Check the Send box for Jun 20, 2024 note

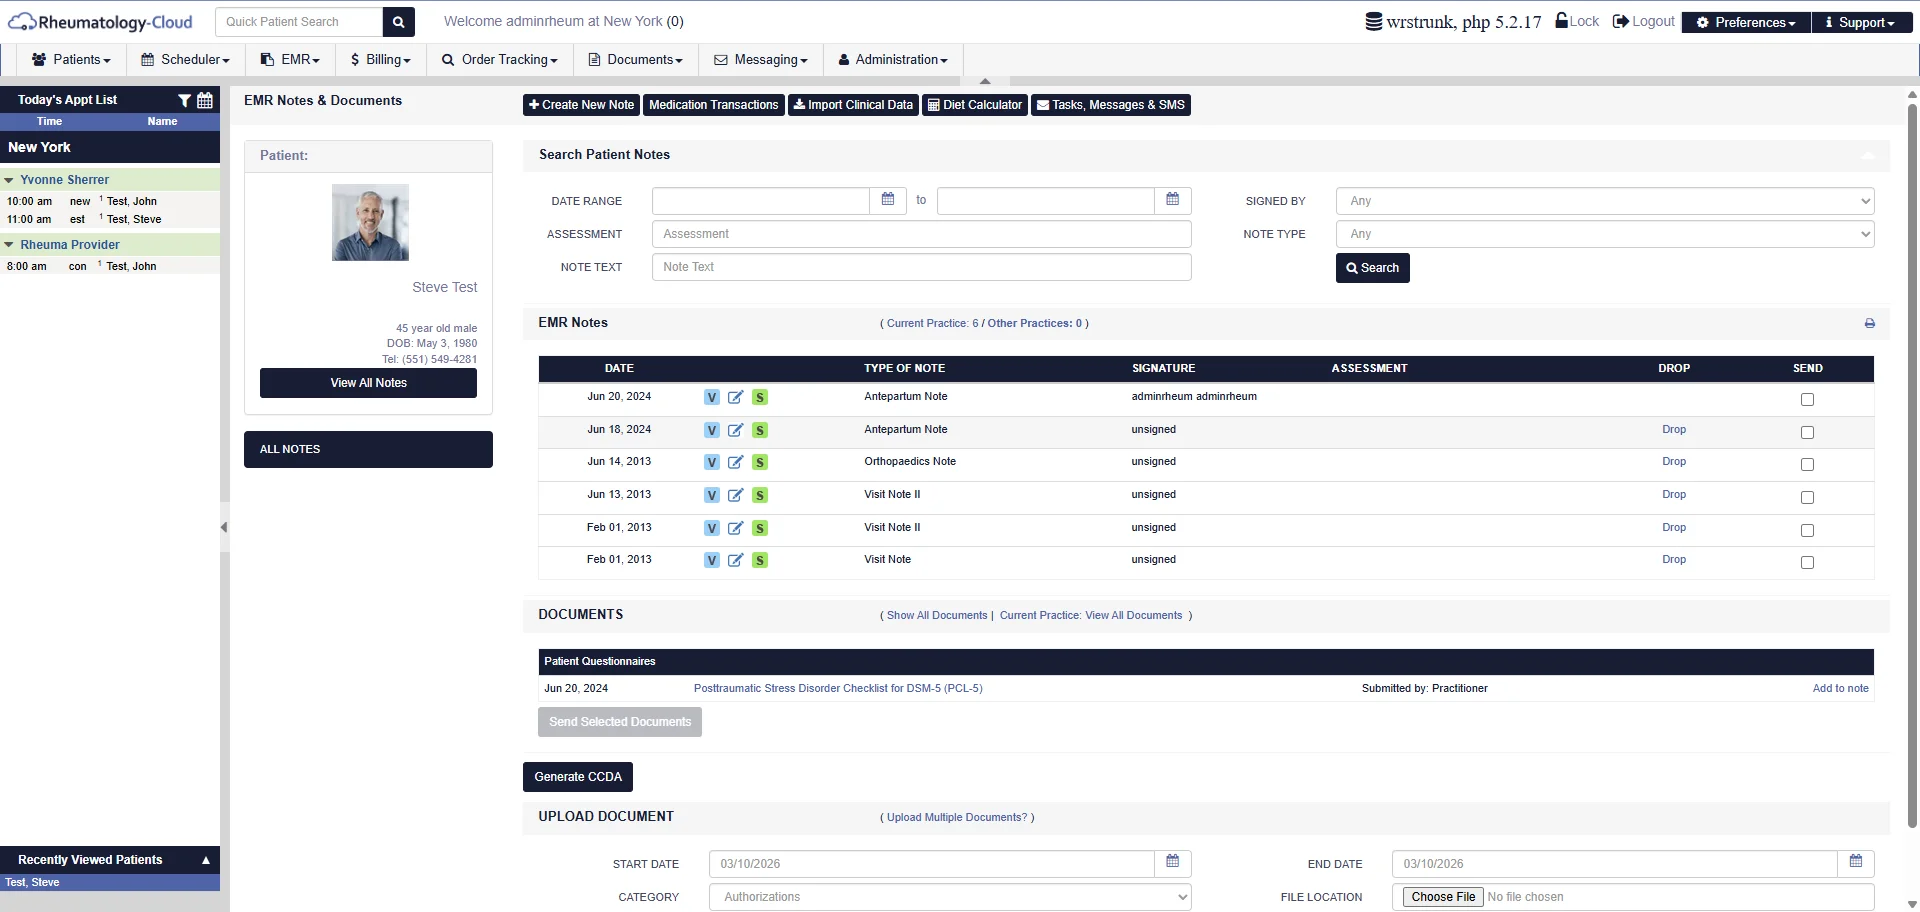pos(1806,399)
